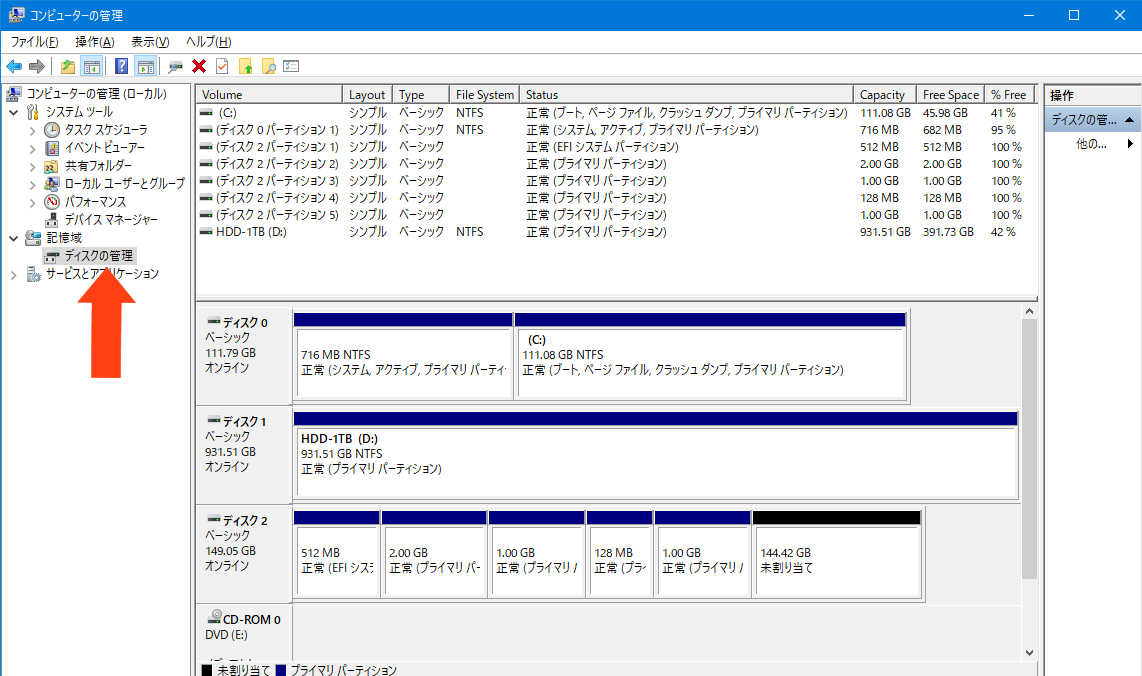This screenshot has width=1142, height=676.
Task: Select デバイス マネージャー in the tree
Action: click(110, 219)
